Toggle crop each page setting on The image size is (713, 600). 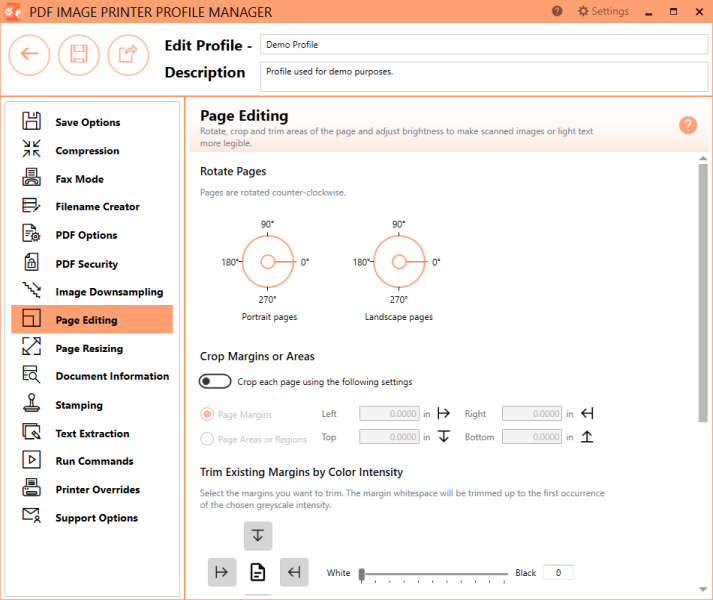coord(215,381)
